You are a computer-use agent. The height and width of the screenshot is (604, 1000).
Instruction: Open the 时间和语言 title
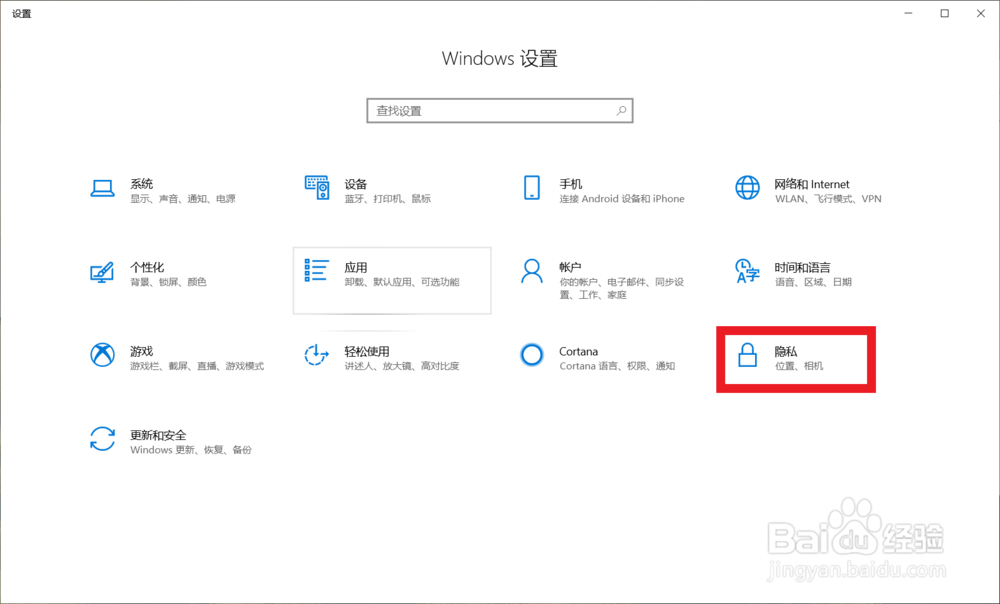click(x=802, y=267)
